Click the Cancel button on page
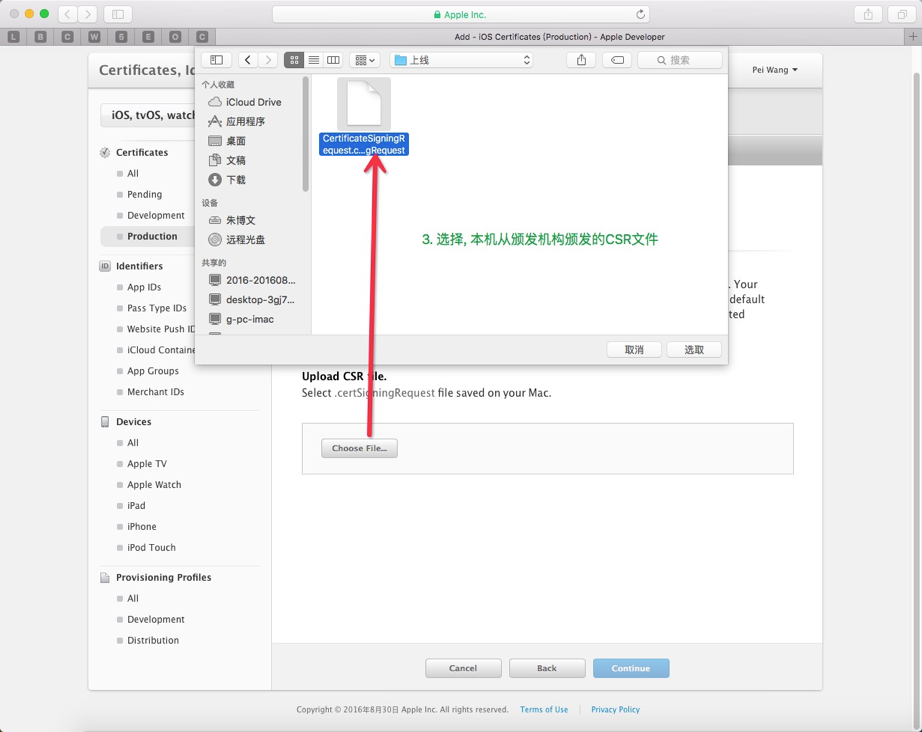The height and width of the screenshot is (732, 922). tap(463, 669)
